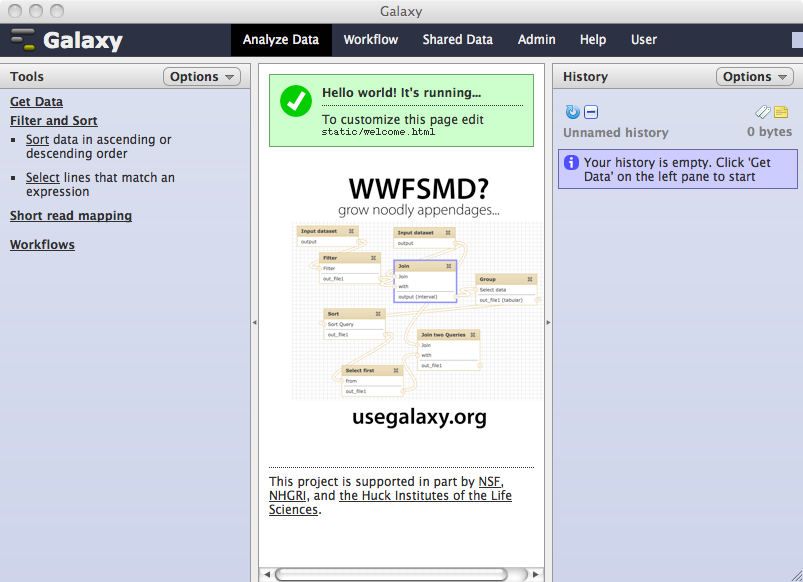Collapse the Filter and Sort section
Image resolution: width=803 pixels, height=582 pixels.
pyautogui.click(x=54, y=120)
